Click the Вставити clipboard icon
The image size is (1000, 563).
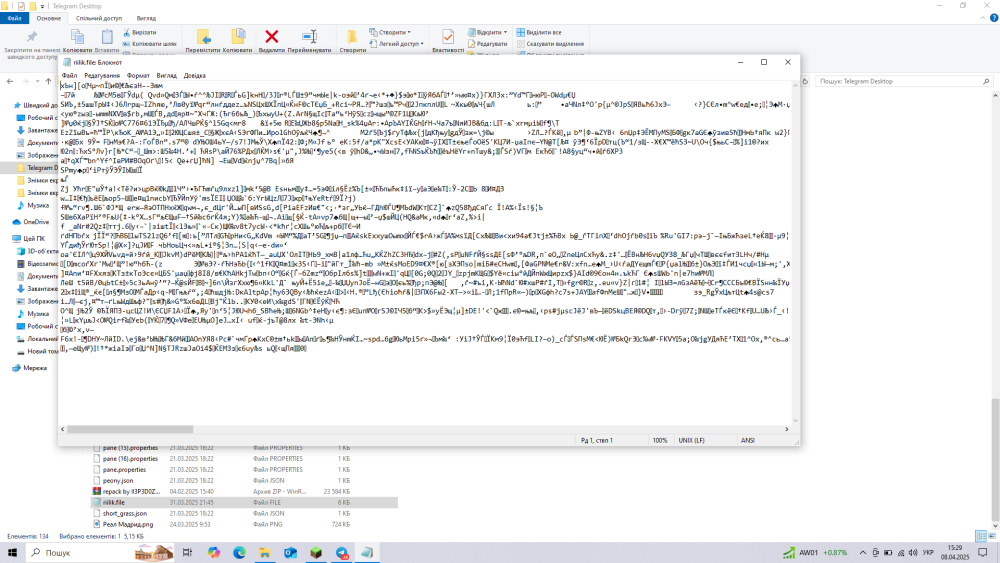pyautogui.click(x=107, y=37)
